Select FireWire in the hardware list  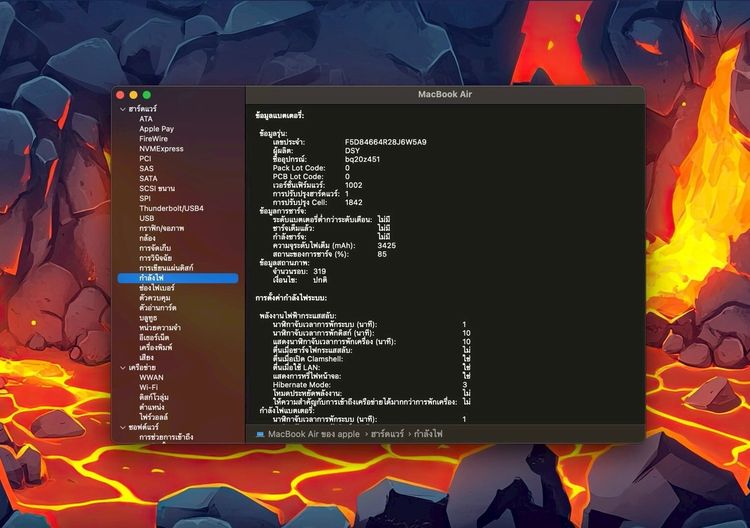click(x=154, y=139)
